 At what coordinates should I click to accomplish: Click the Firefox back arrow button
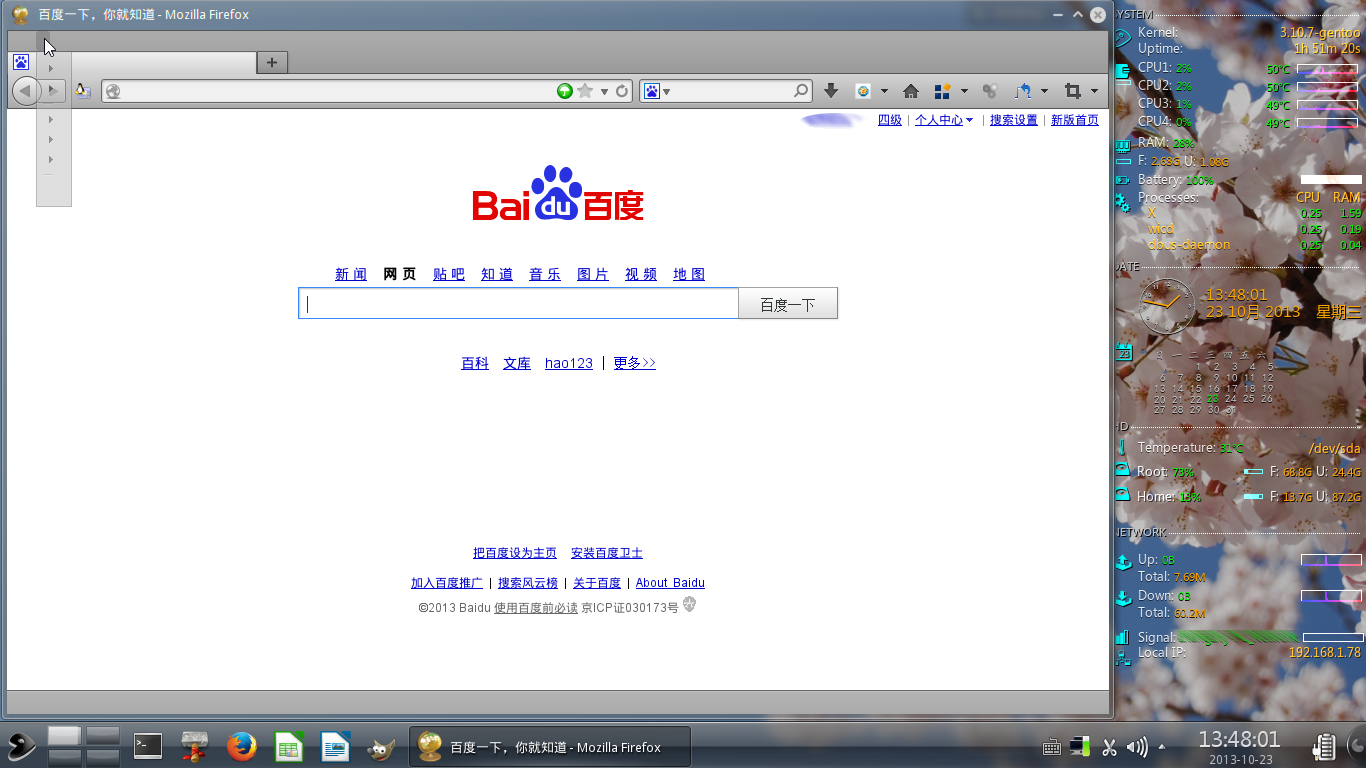[25, 91]
